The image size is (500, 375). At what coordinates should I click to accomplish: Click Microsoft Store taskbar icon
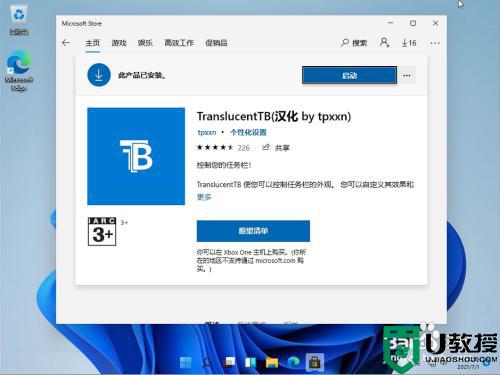[315, 362]
